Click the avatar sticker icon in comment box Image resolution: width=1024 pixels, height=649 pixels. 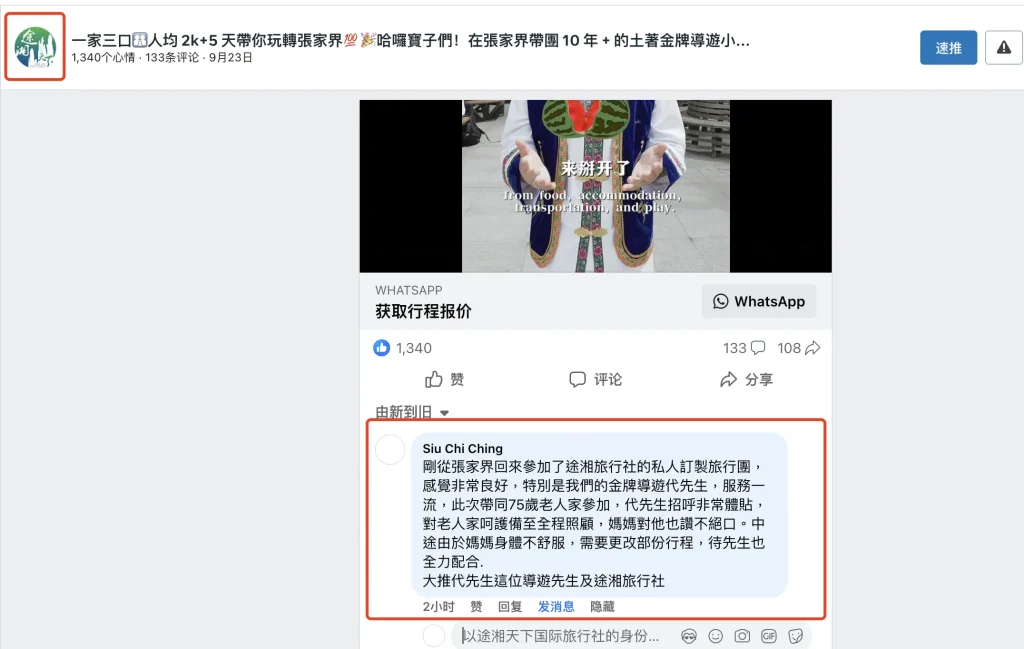[689, 636]
